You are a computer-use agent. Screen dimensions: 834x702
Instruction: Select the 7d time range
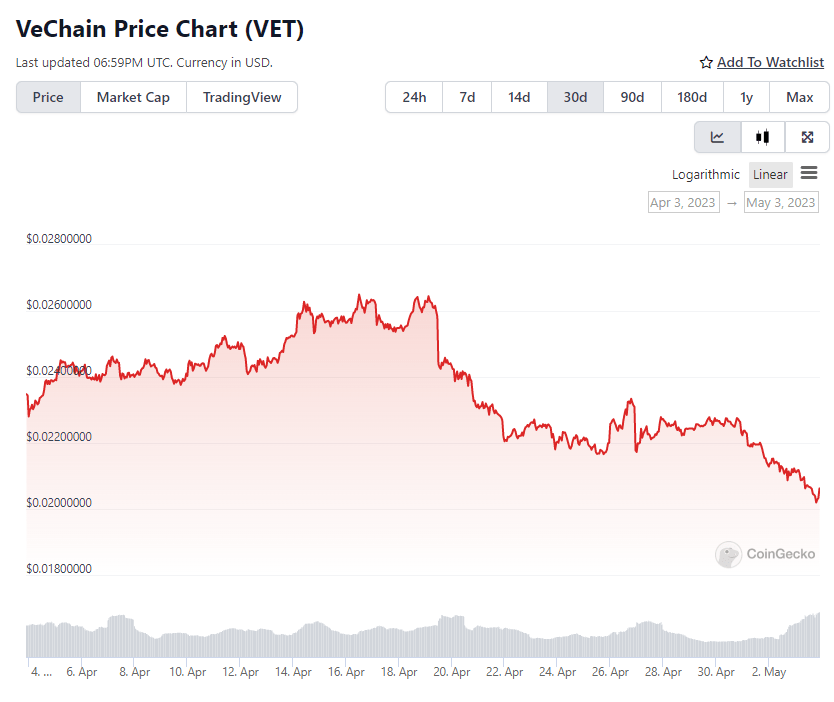[x=467, y=97]
